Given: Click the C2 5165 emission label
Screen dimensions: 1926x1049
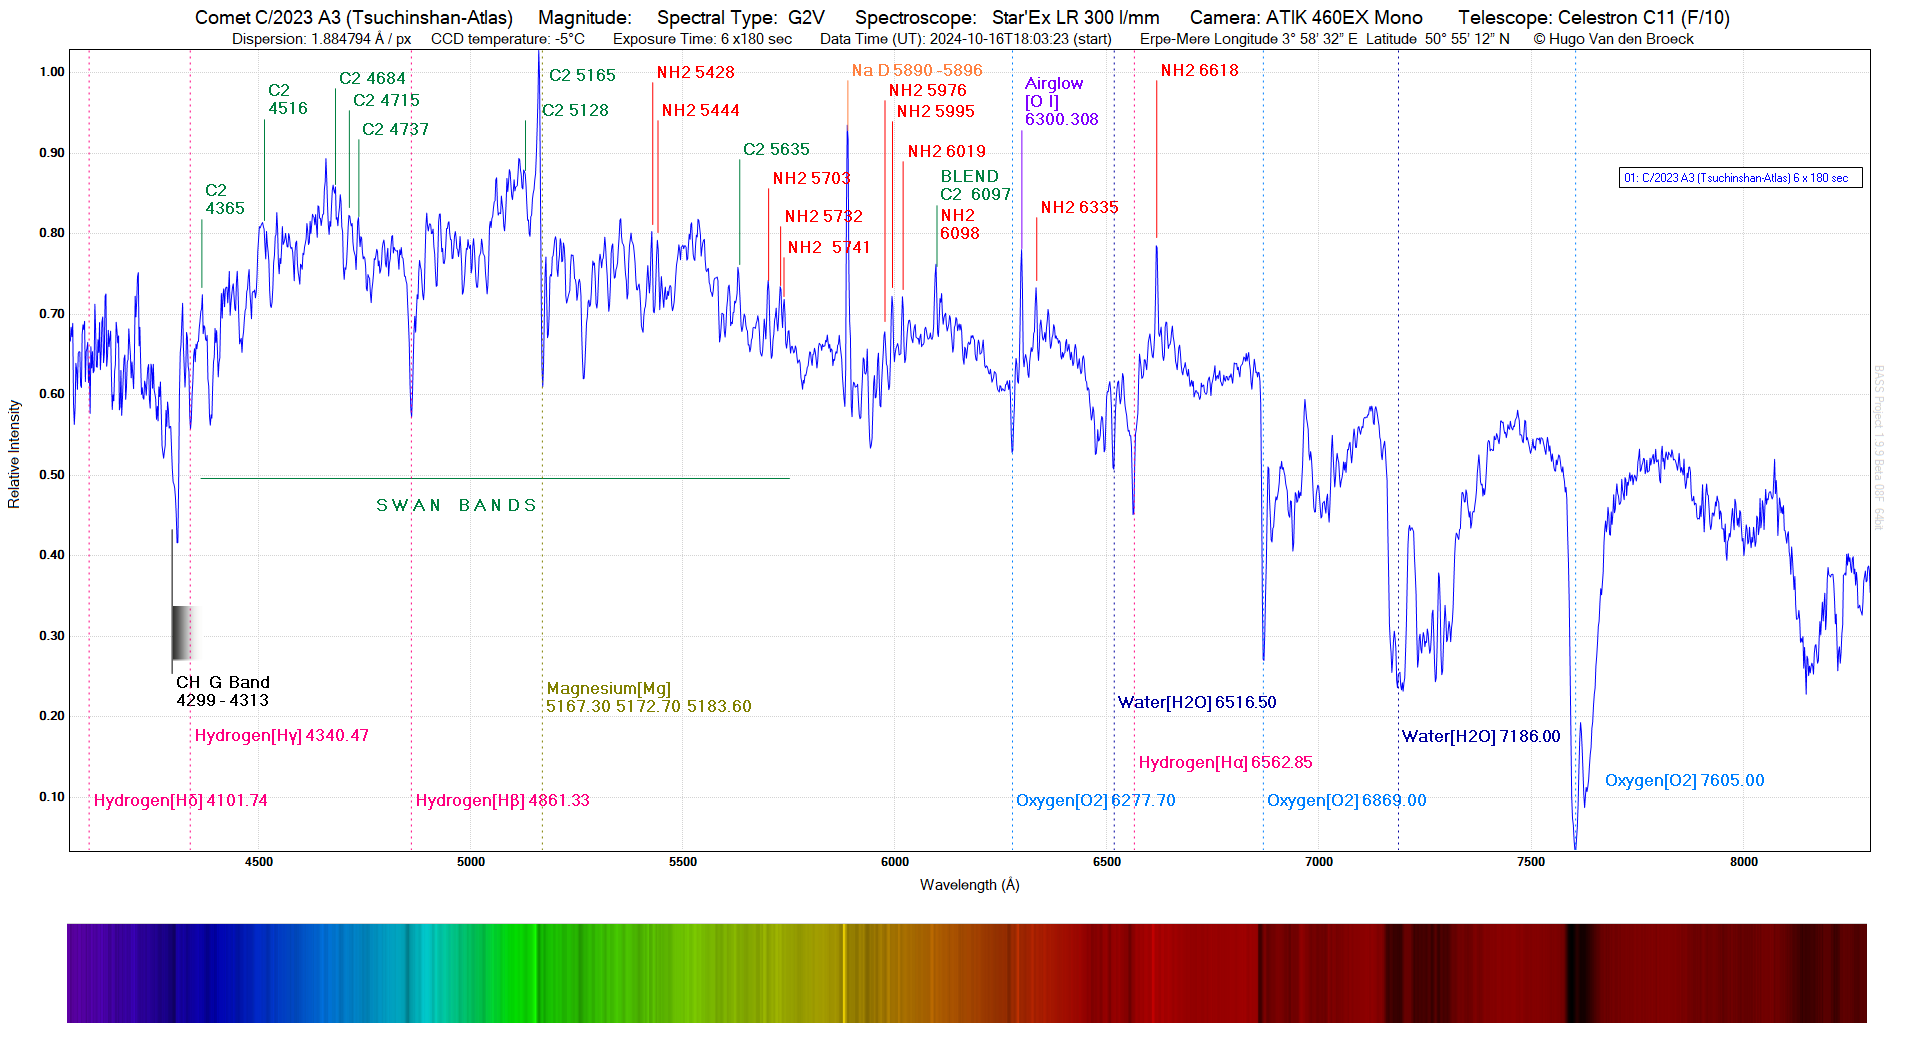Looking at the screenshot, I should tap(582, 76).
